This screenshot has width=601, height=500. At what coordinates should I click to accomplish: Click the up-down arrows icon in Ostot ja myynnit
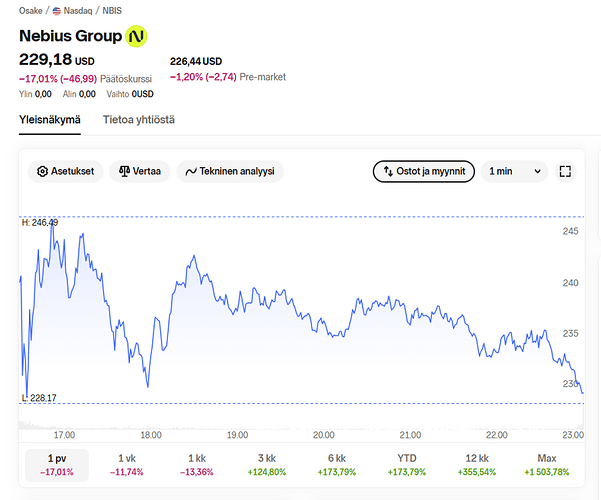(388, 171)
